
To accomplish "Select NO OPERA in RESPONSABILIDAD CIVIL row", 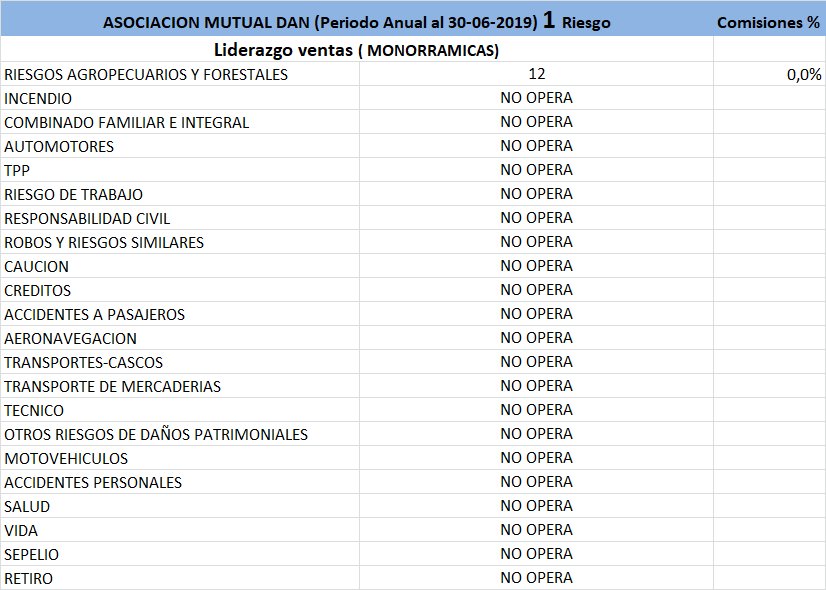I will click(536, 218).
